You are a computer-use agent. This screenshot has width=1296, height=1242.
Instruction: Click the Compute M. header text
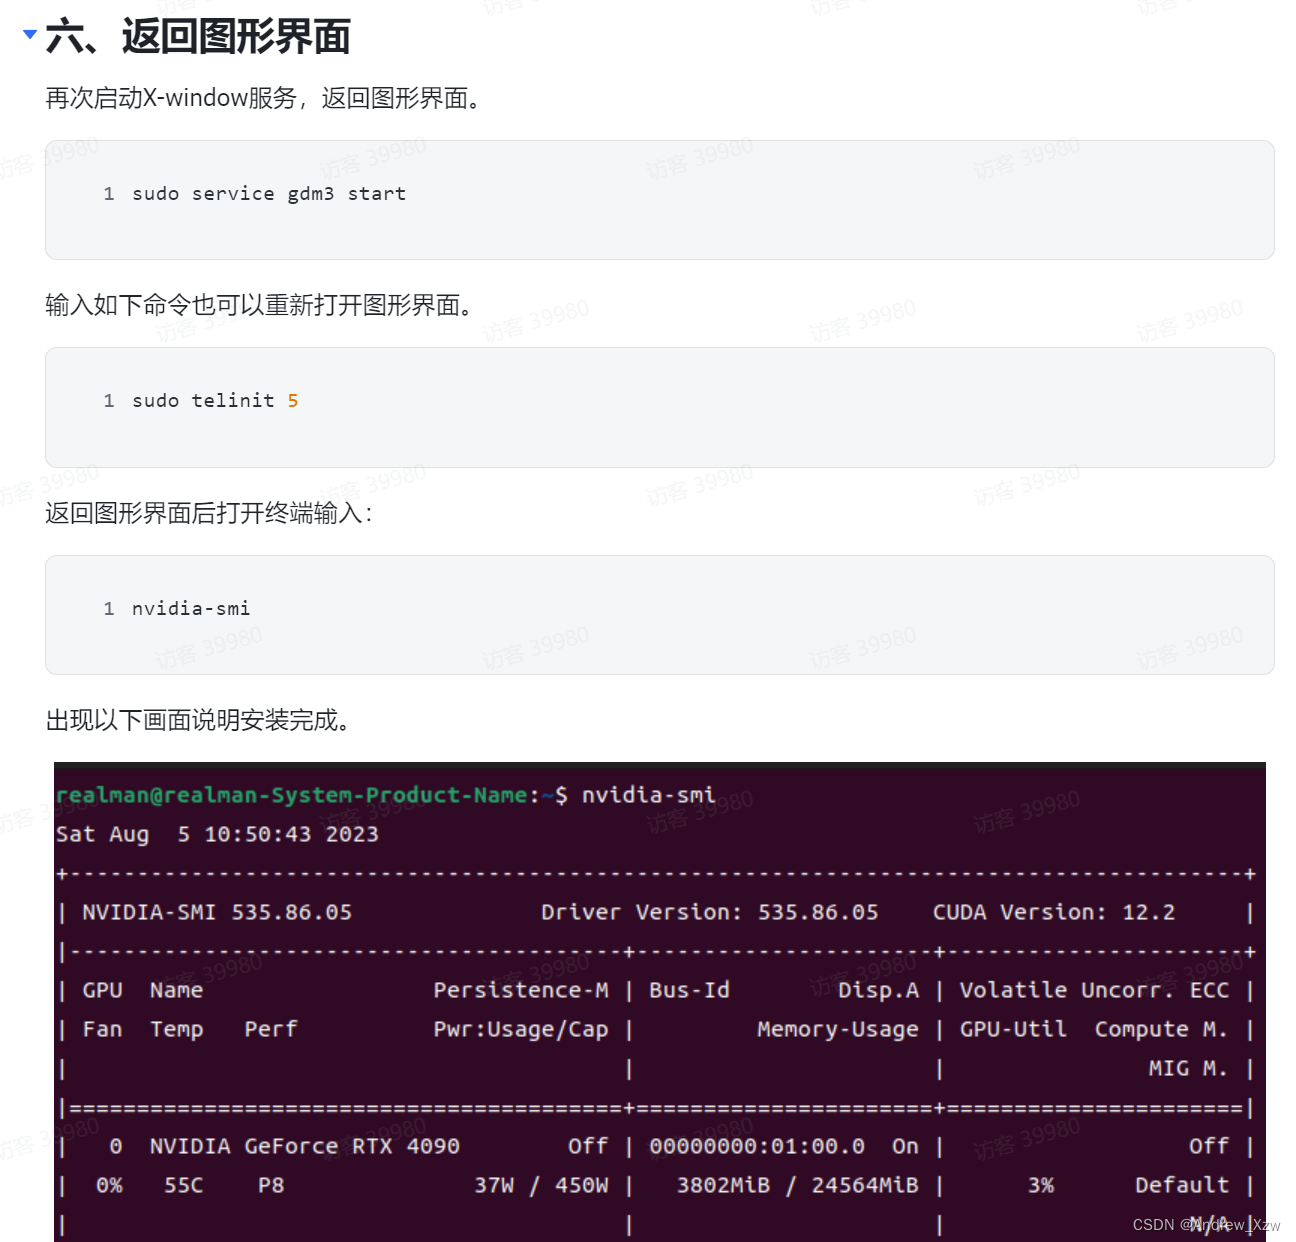click(1161, 1029)
